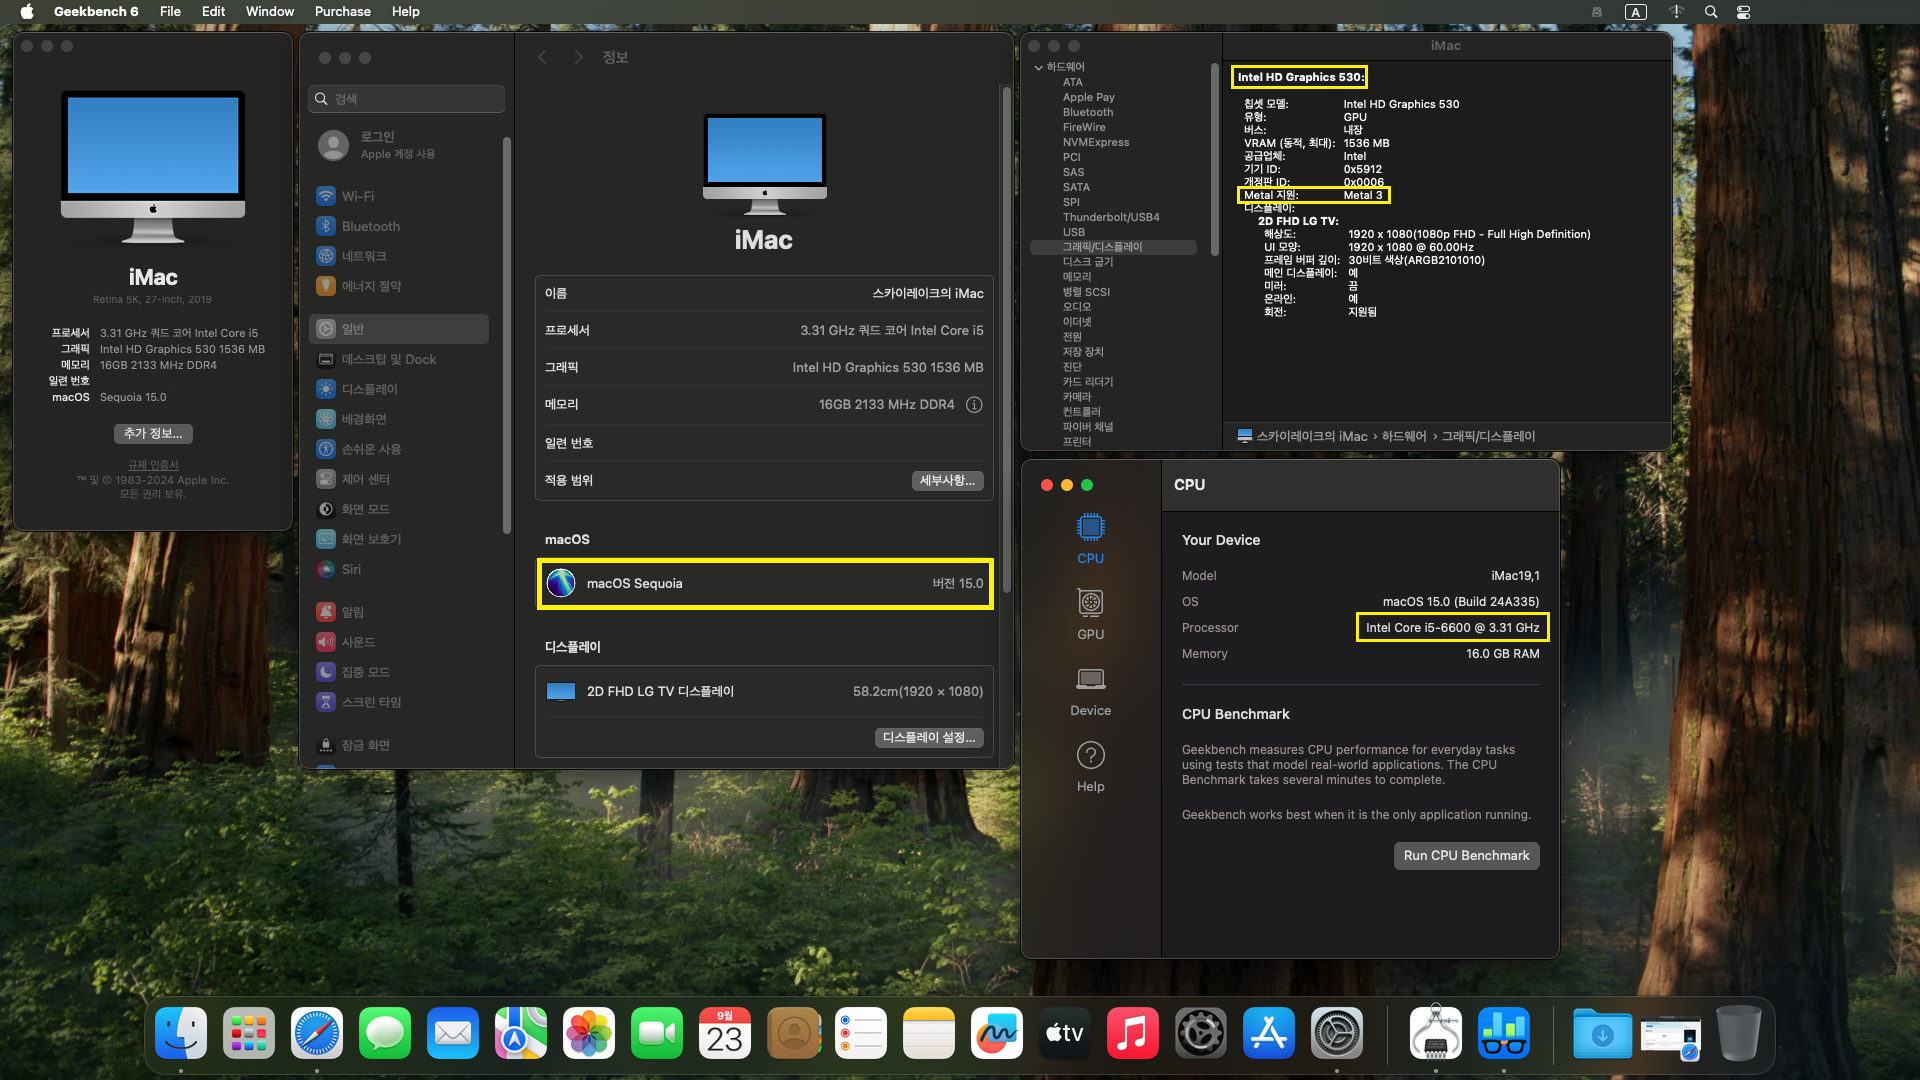Open Mail from the Dock
The width and height of the screenshot is (1920, 1080).
(453, 1033)
